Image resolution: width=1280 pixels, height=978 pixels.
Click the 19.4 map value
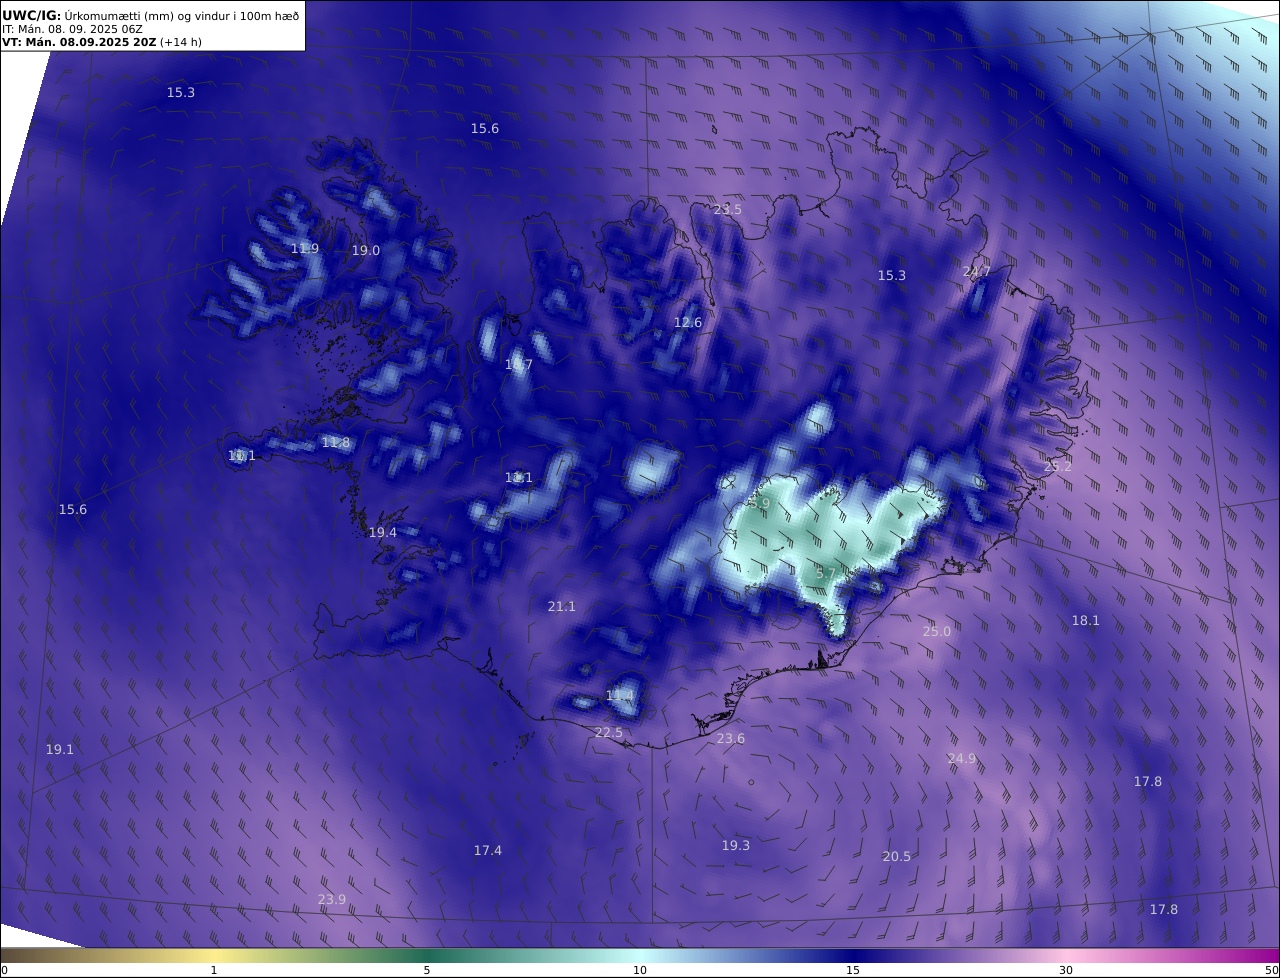pos(383,533)
